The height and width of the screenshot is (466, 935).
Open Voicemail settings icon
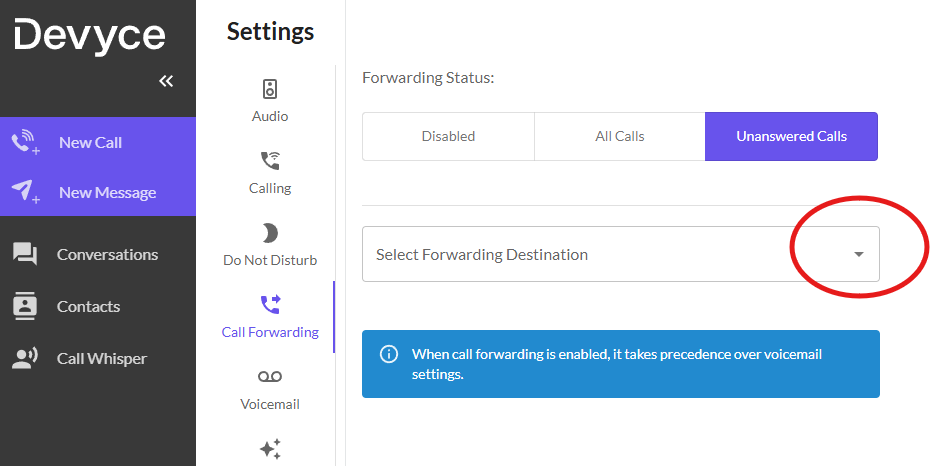tap(270, 376)
